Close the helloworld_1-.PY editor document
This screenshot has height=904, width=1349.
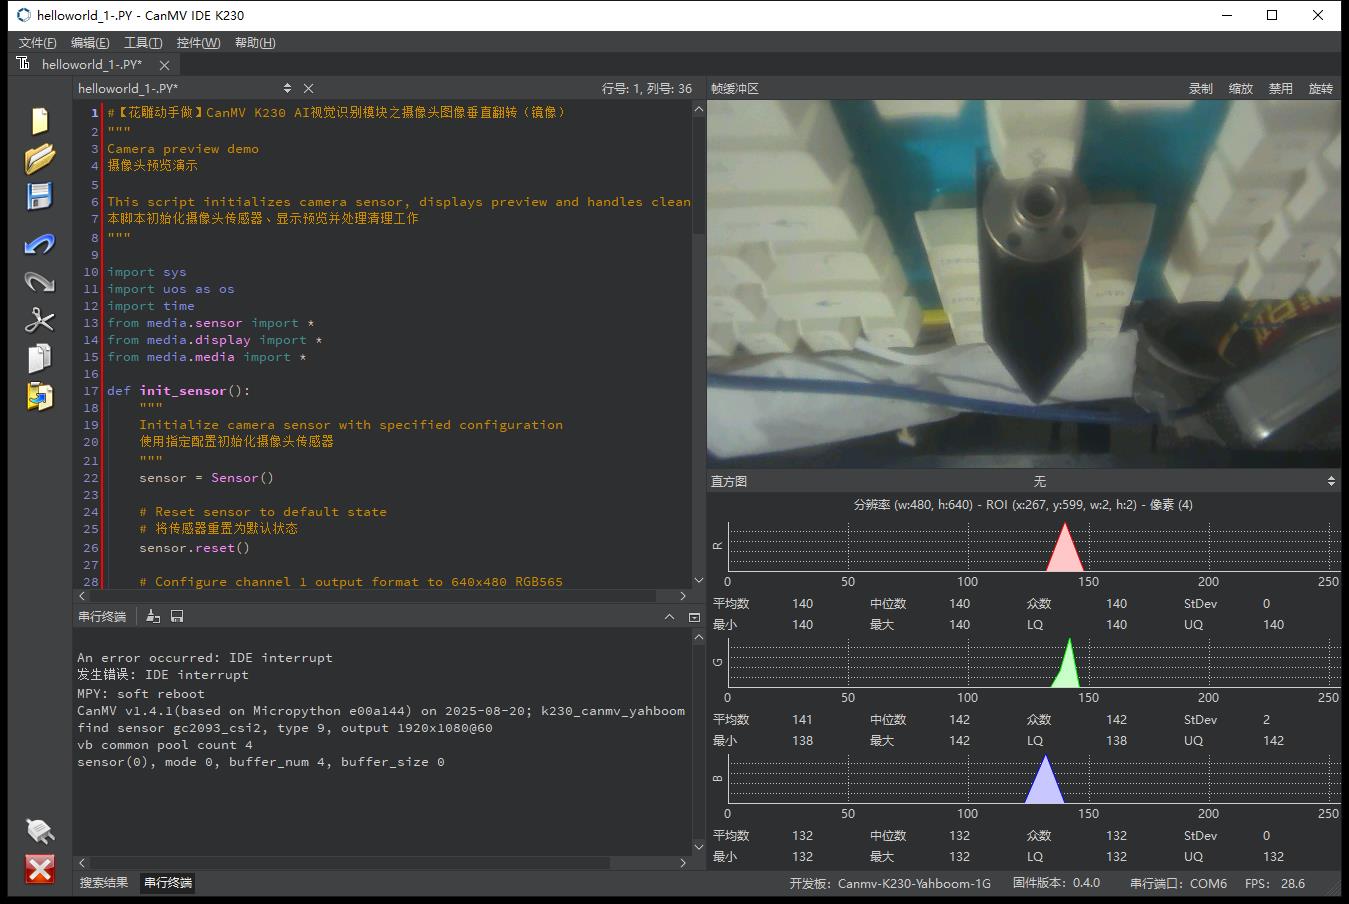(308, 88)
